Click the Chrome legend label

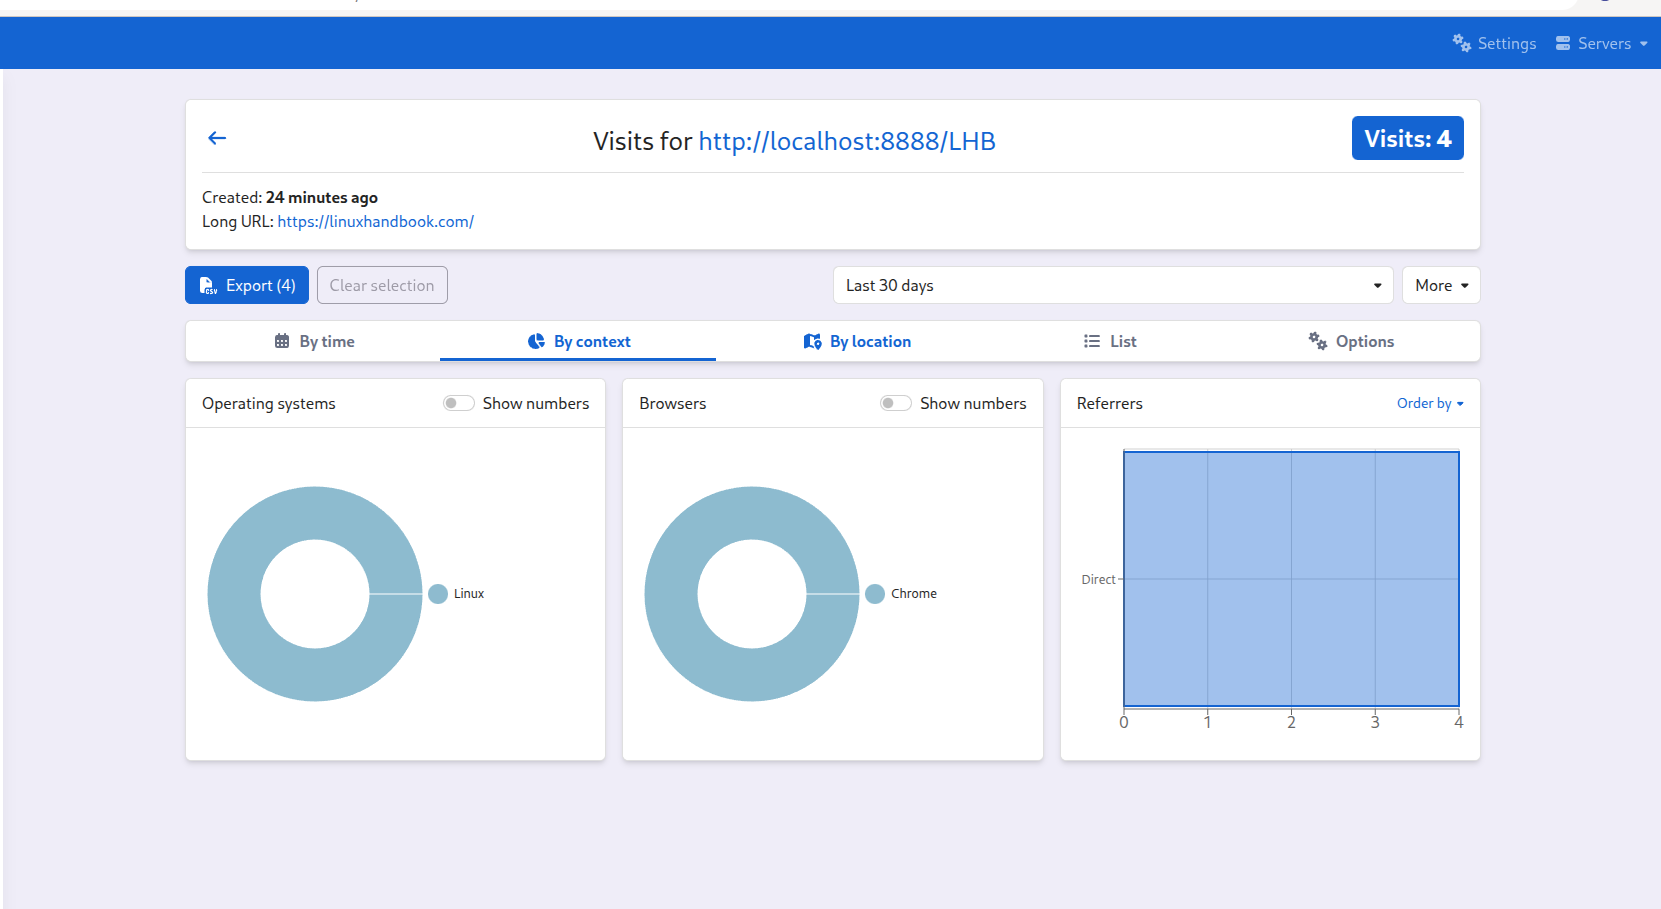914,593
